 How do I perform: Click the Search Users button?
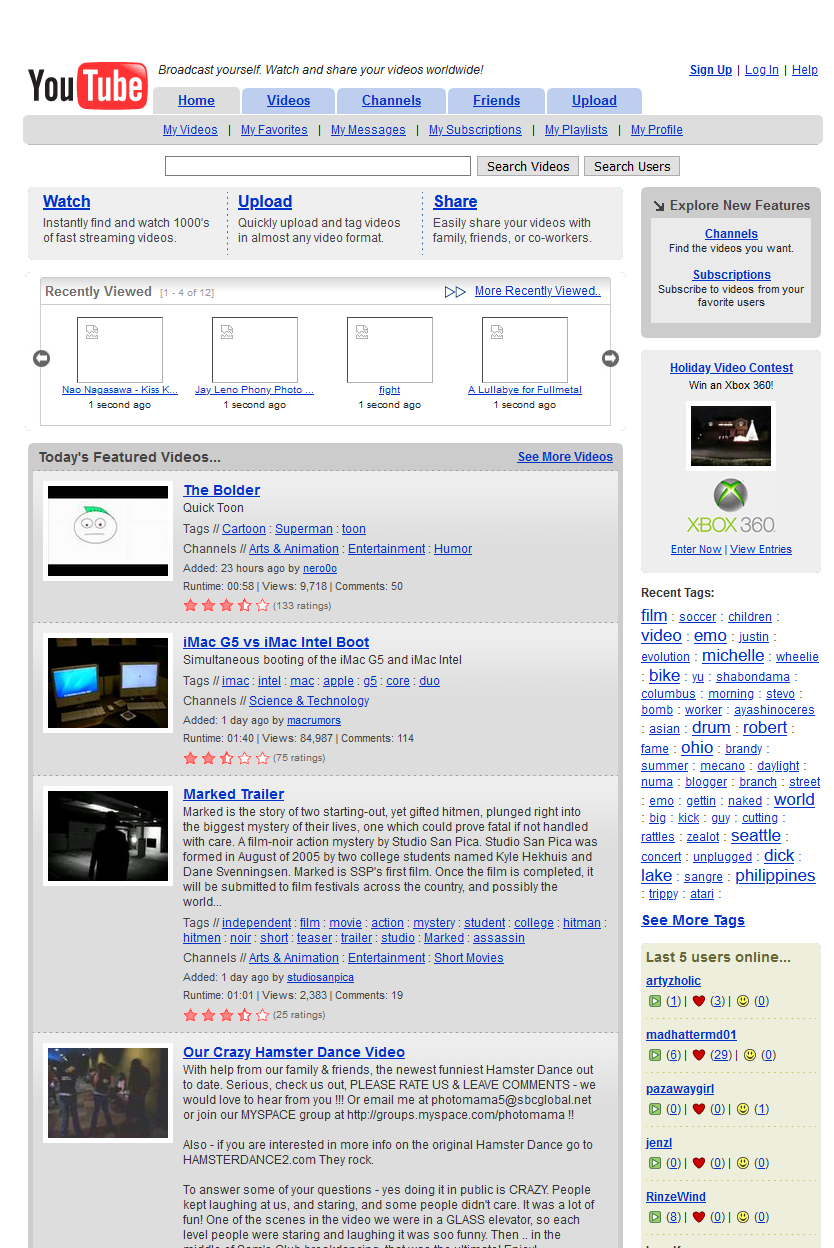pos(632,166)
